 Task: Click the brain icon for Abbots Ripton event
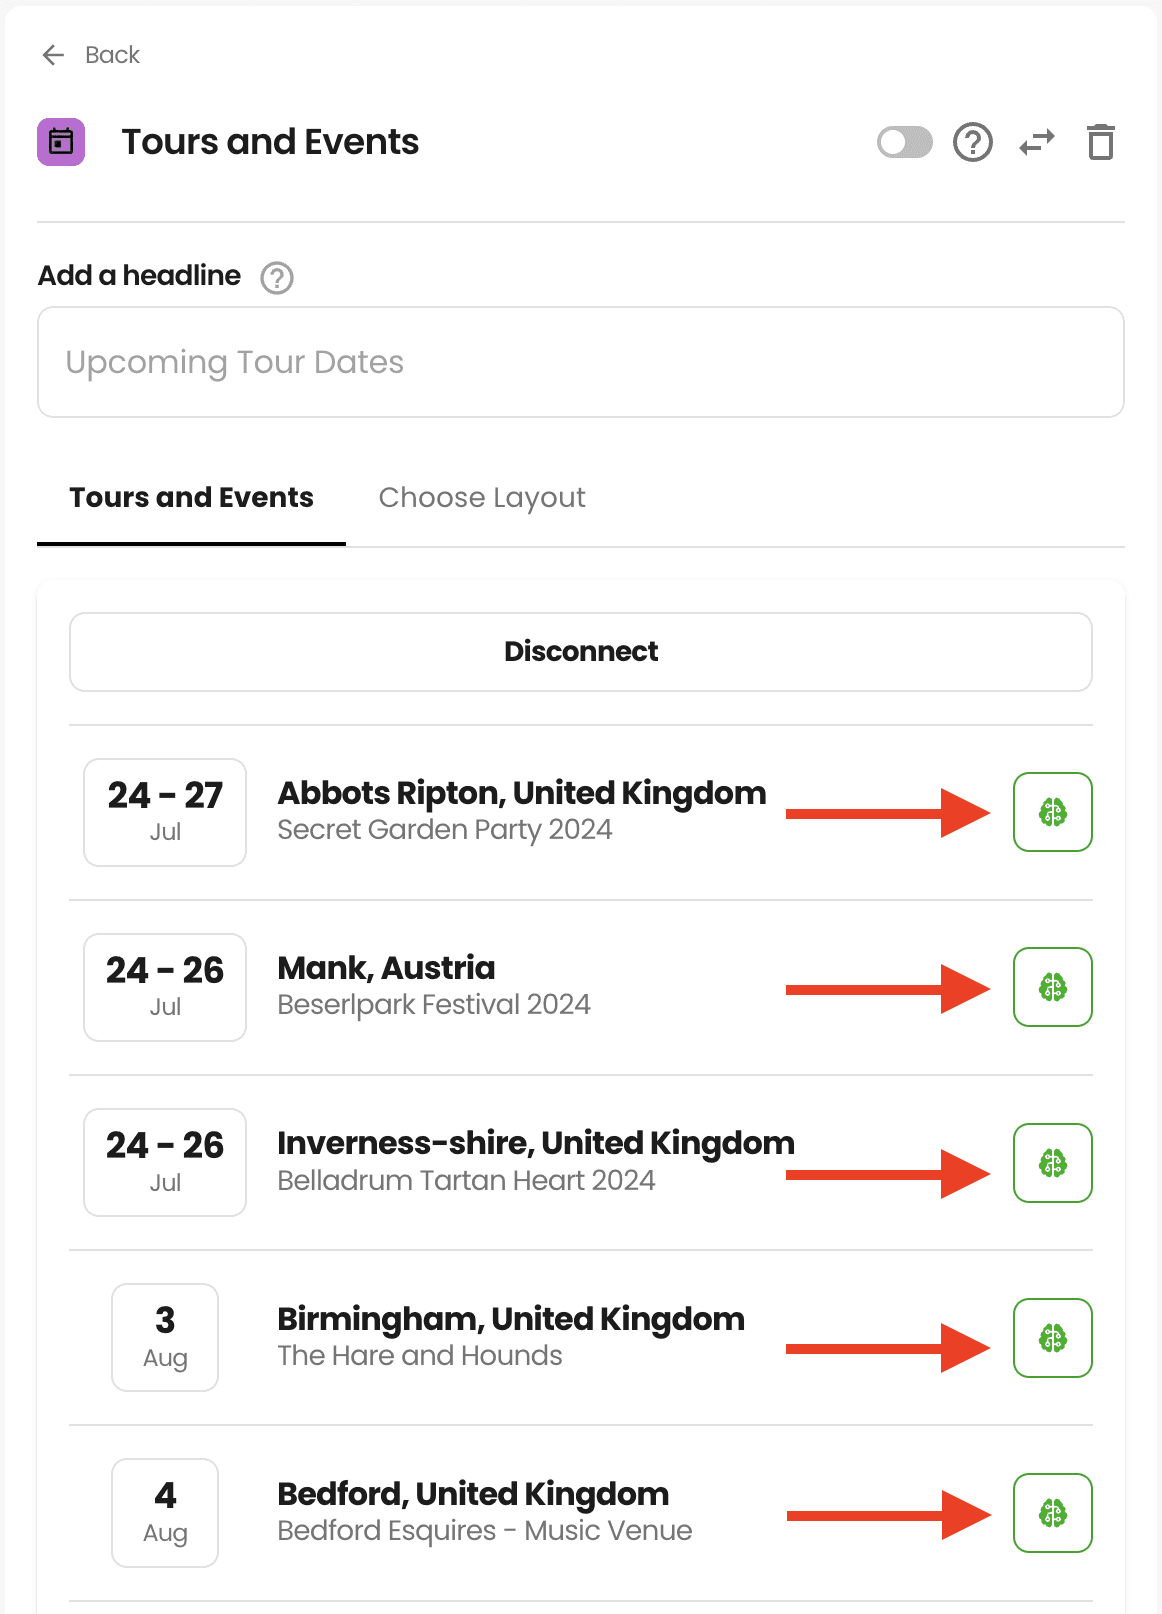tap(1053, 812)
